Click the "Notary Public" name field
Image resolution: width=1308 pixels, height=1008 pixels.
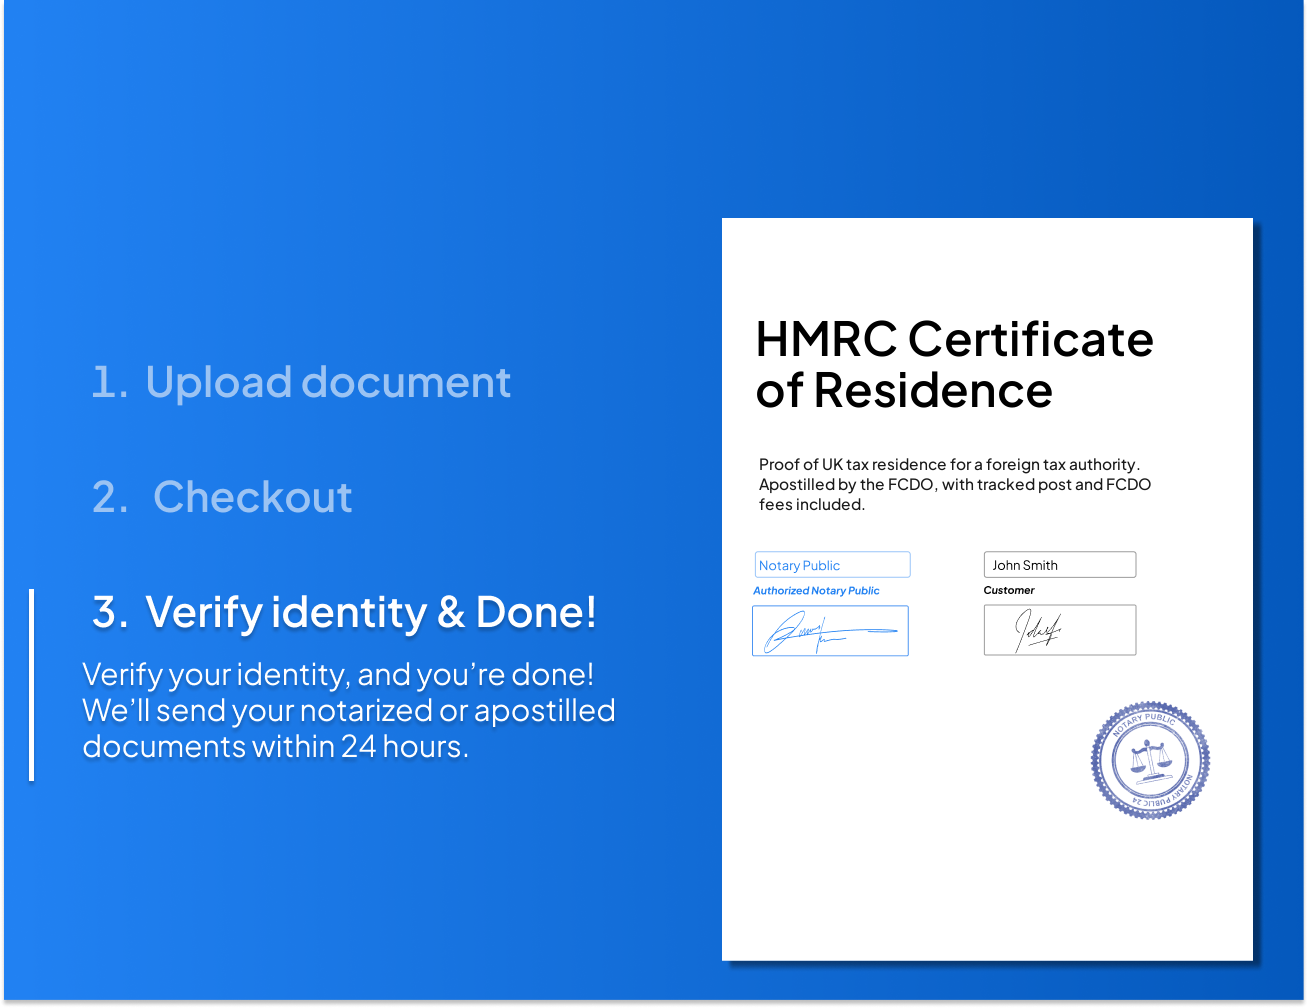tap(832, 565)
